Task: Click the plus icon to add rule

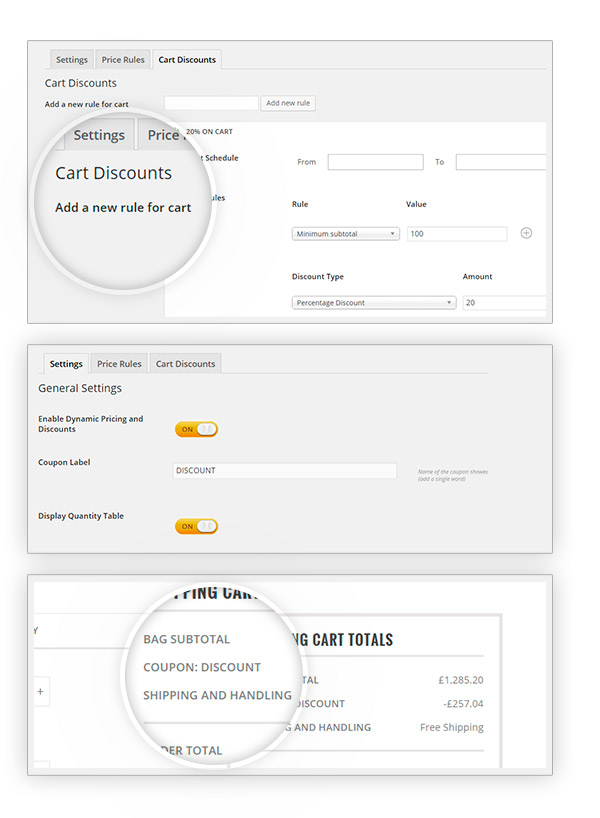Action: click(526, 233)
